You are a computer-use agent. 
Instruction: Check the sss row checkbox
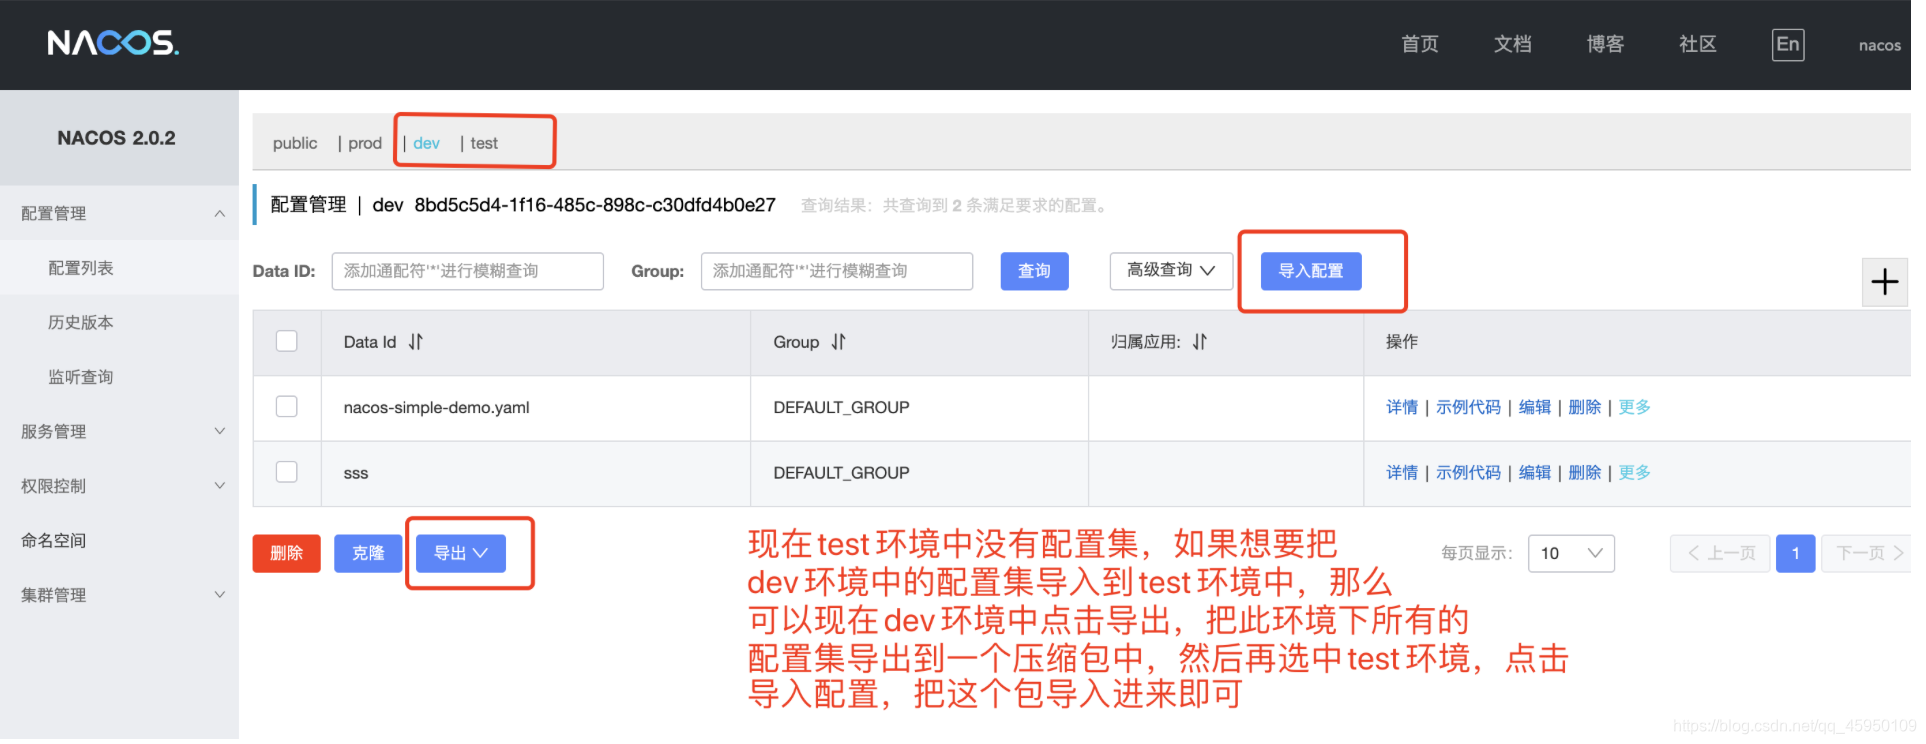[287, 471]
